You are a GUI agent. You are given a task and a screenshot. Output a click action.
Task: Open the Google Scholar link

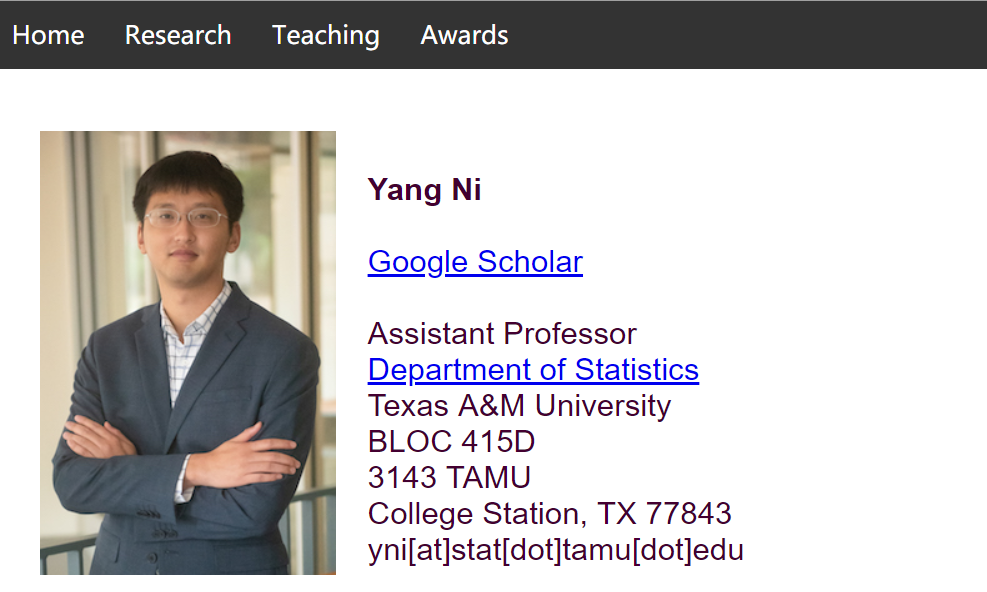475,262
